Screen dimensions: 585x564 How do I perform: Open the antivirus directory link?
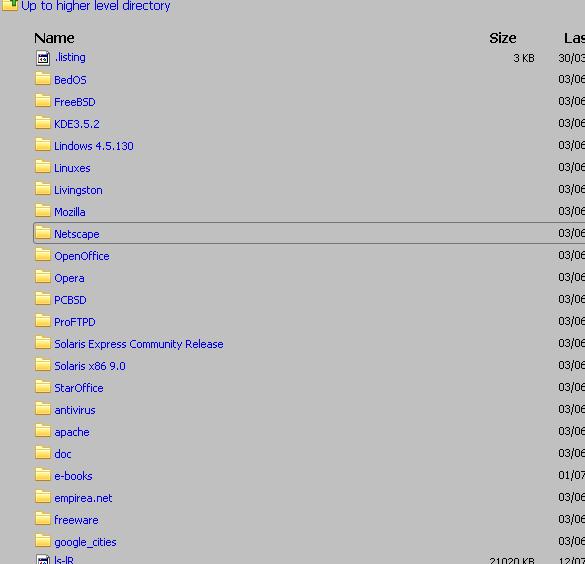pyautogui.click(x=75, y=410)
